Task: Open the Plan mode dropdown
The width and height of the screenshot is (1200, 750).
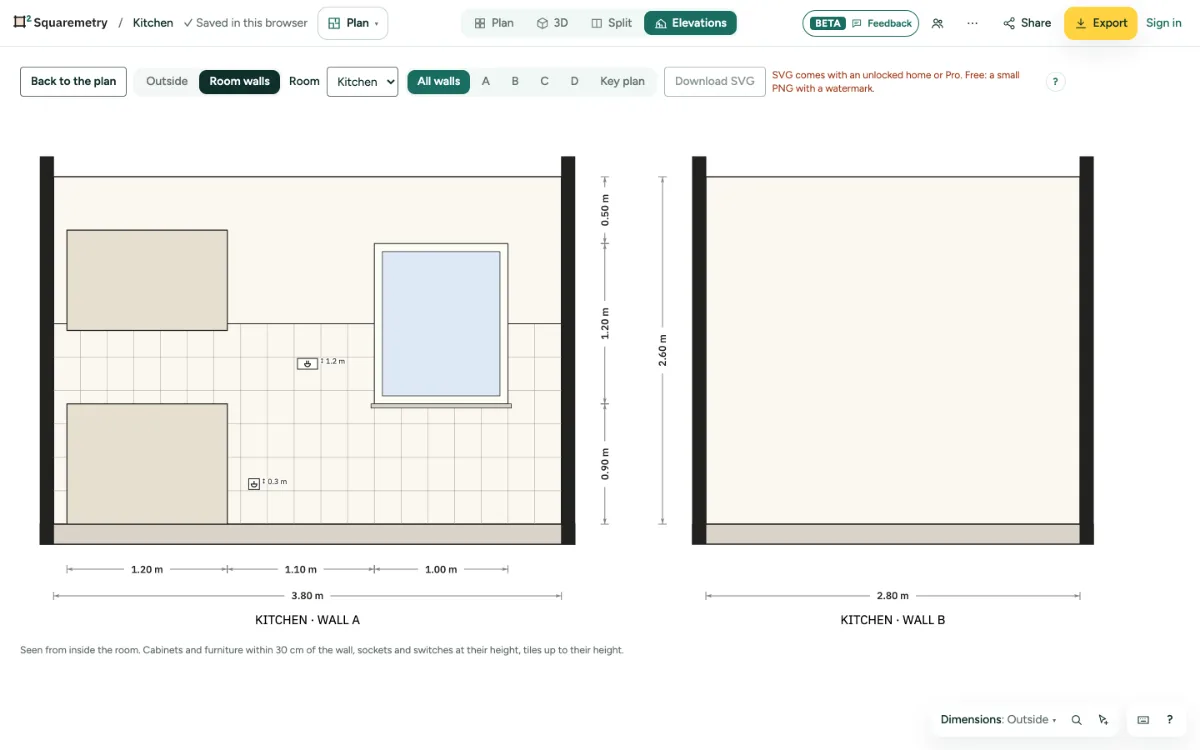Action: [x=353, y=23]
